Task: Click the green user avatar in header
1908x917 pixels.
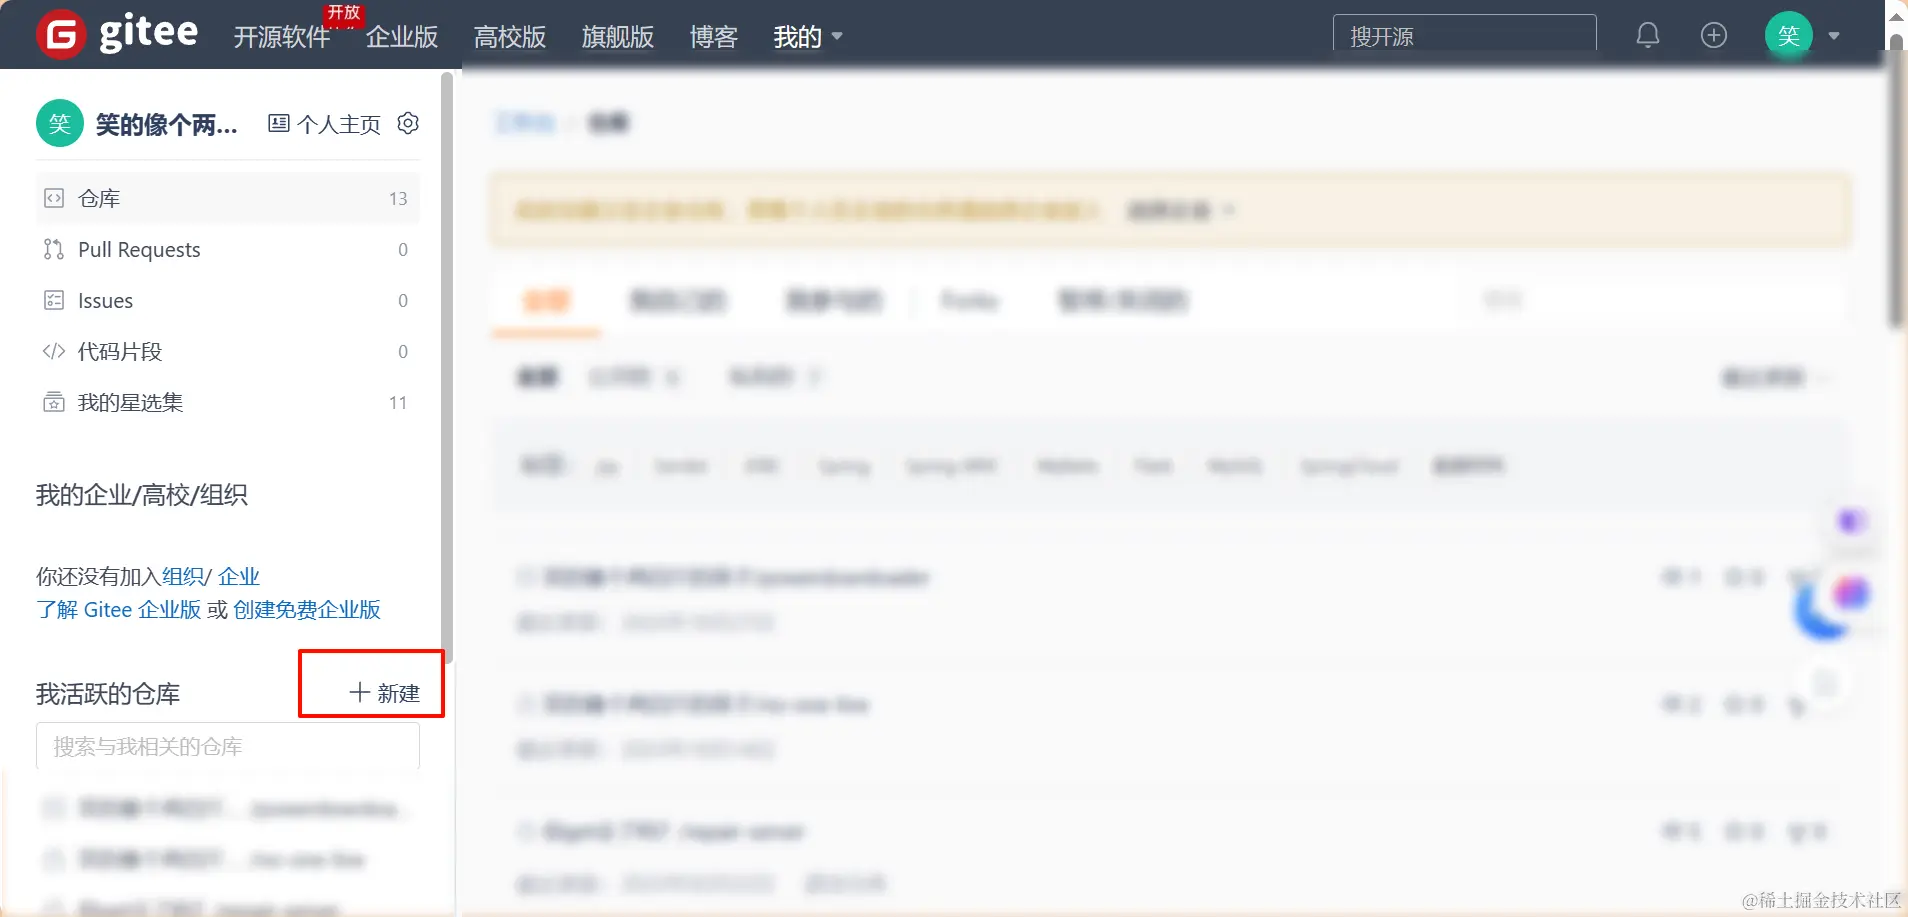Action: click(1788, 36)
